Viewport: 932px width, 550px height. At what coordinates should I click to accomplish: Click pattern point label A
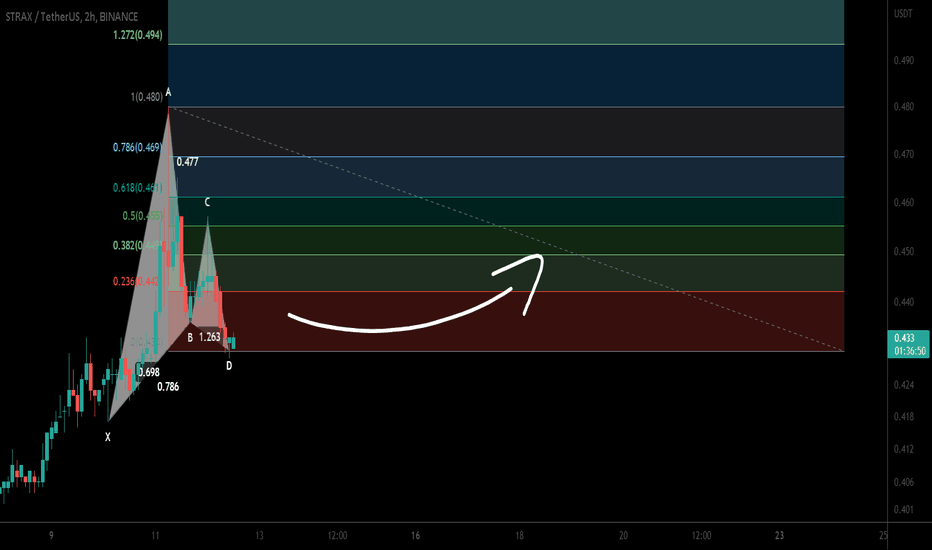[168, 92]
